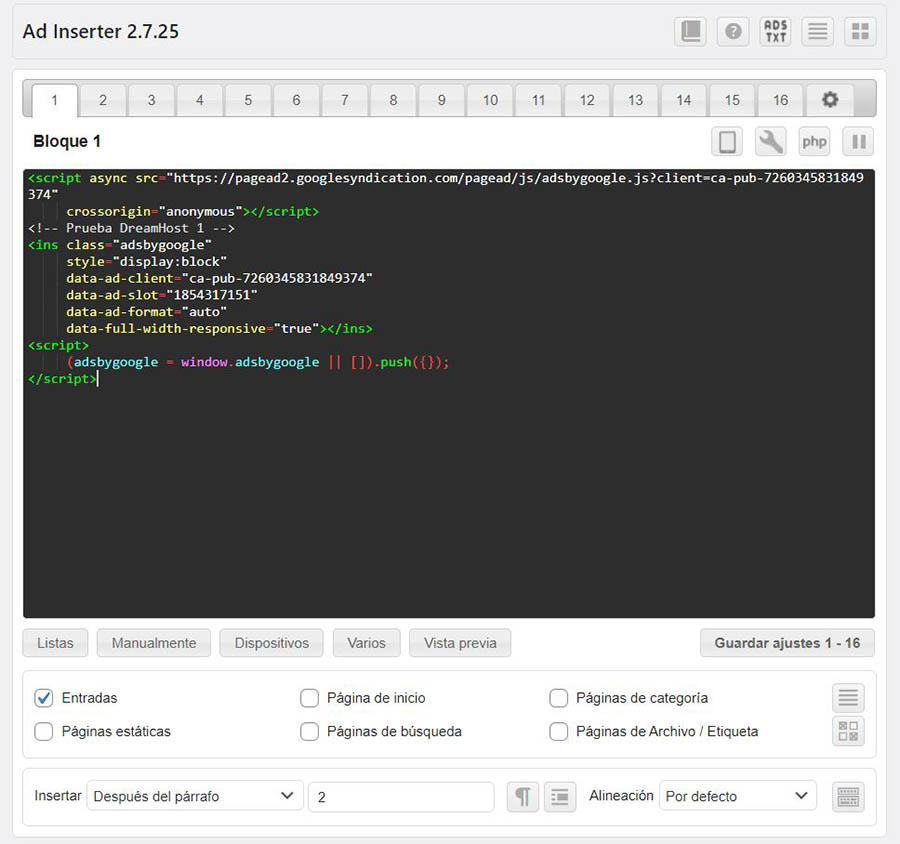Click the wrench tools icon
Screen dimensions: 900x844
click(770, 142)
